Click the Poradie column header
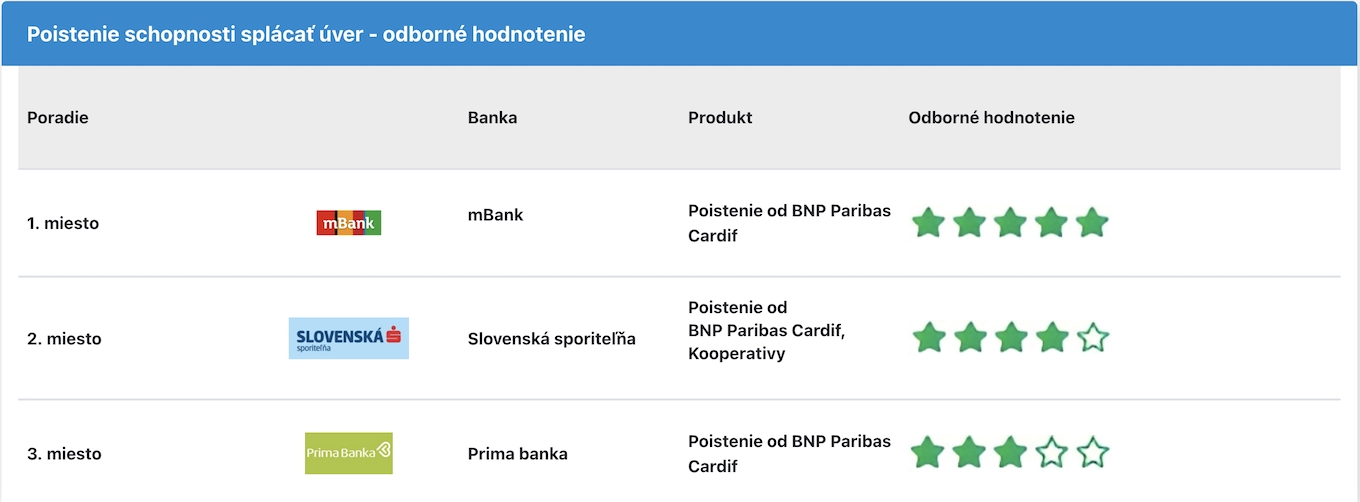The width and height of the screenshot is (1360, 502). [x=58, y=118]
